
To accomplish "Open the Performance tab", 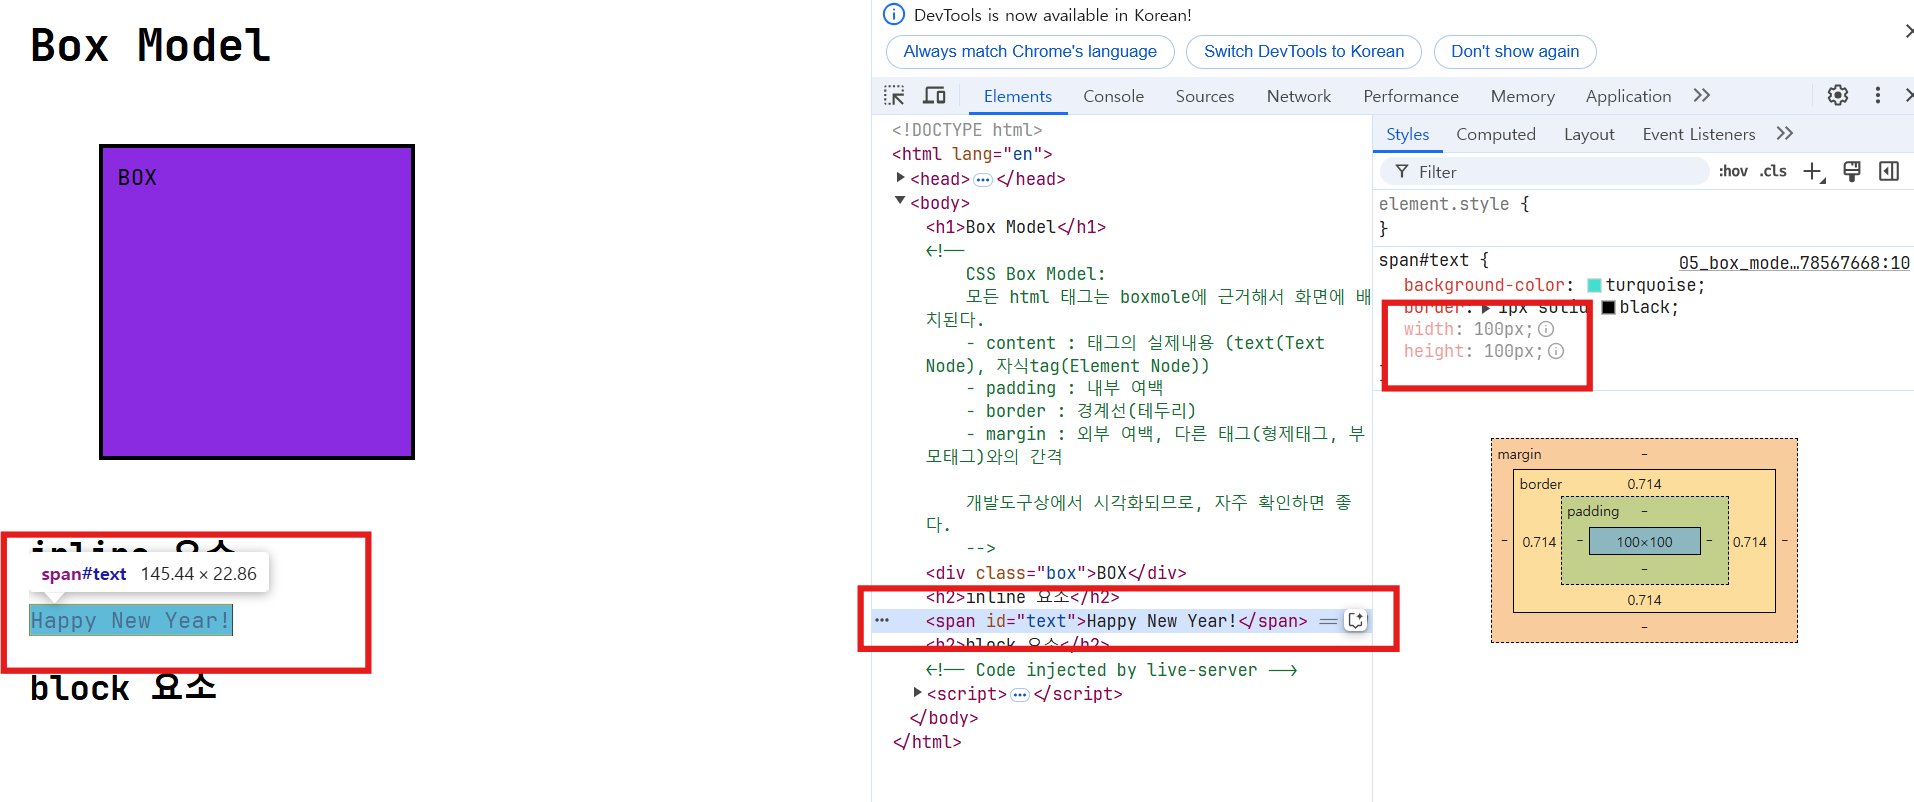I will pyautogui.click(x=1410, y=96).
